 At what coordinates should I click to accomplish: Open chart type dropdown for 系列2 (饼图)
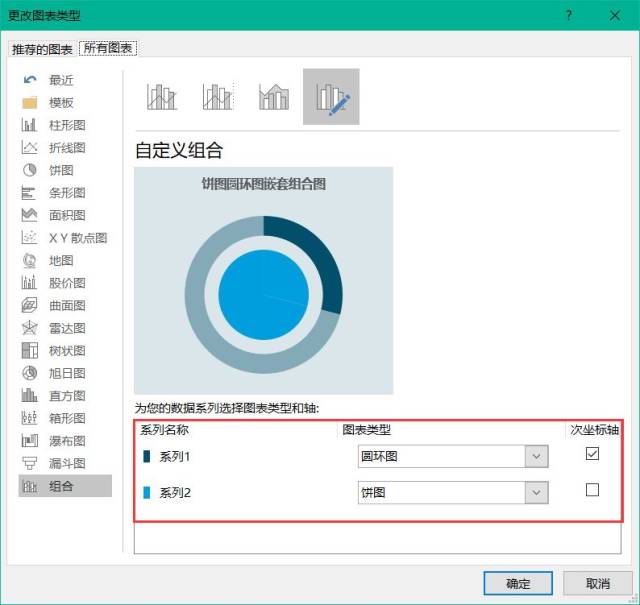pos(536,492)
